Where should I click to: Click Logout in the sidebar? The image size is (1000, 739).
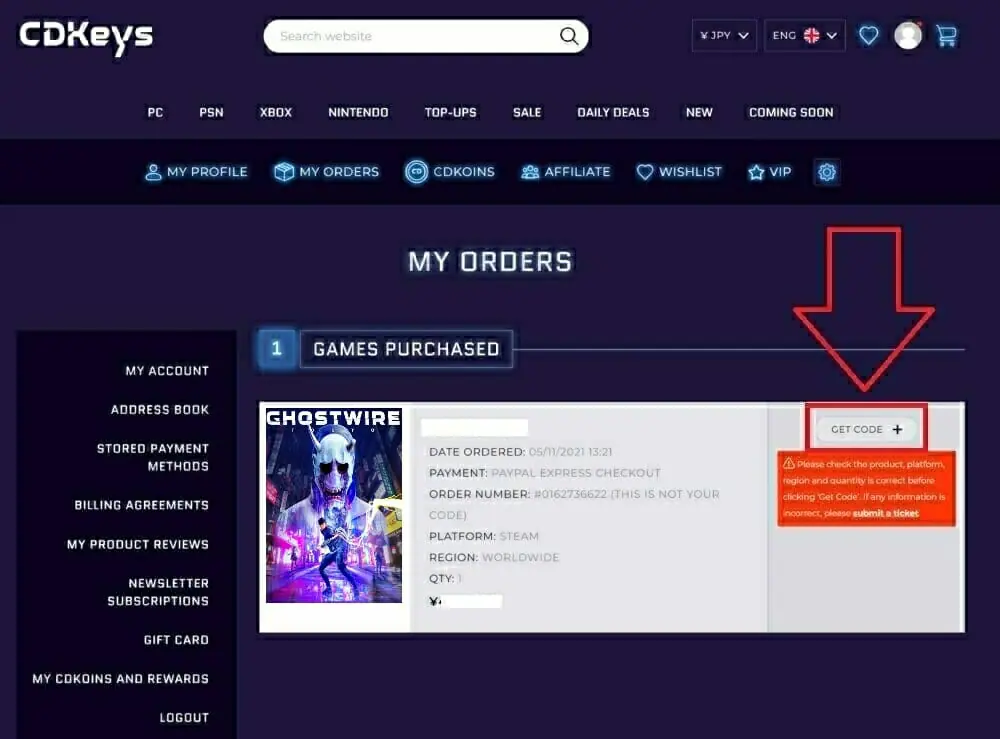pos(184,717)
